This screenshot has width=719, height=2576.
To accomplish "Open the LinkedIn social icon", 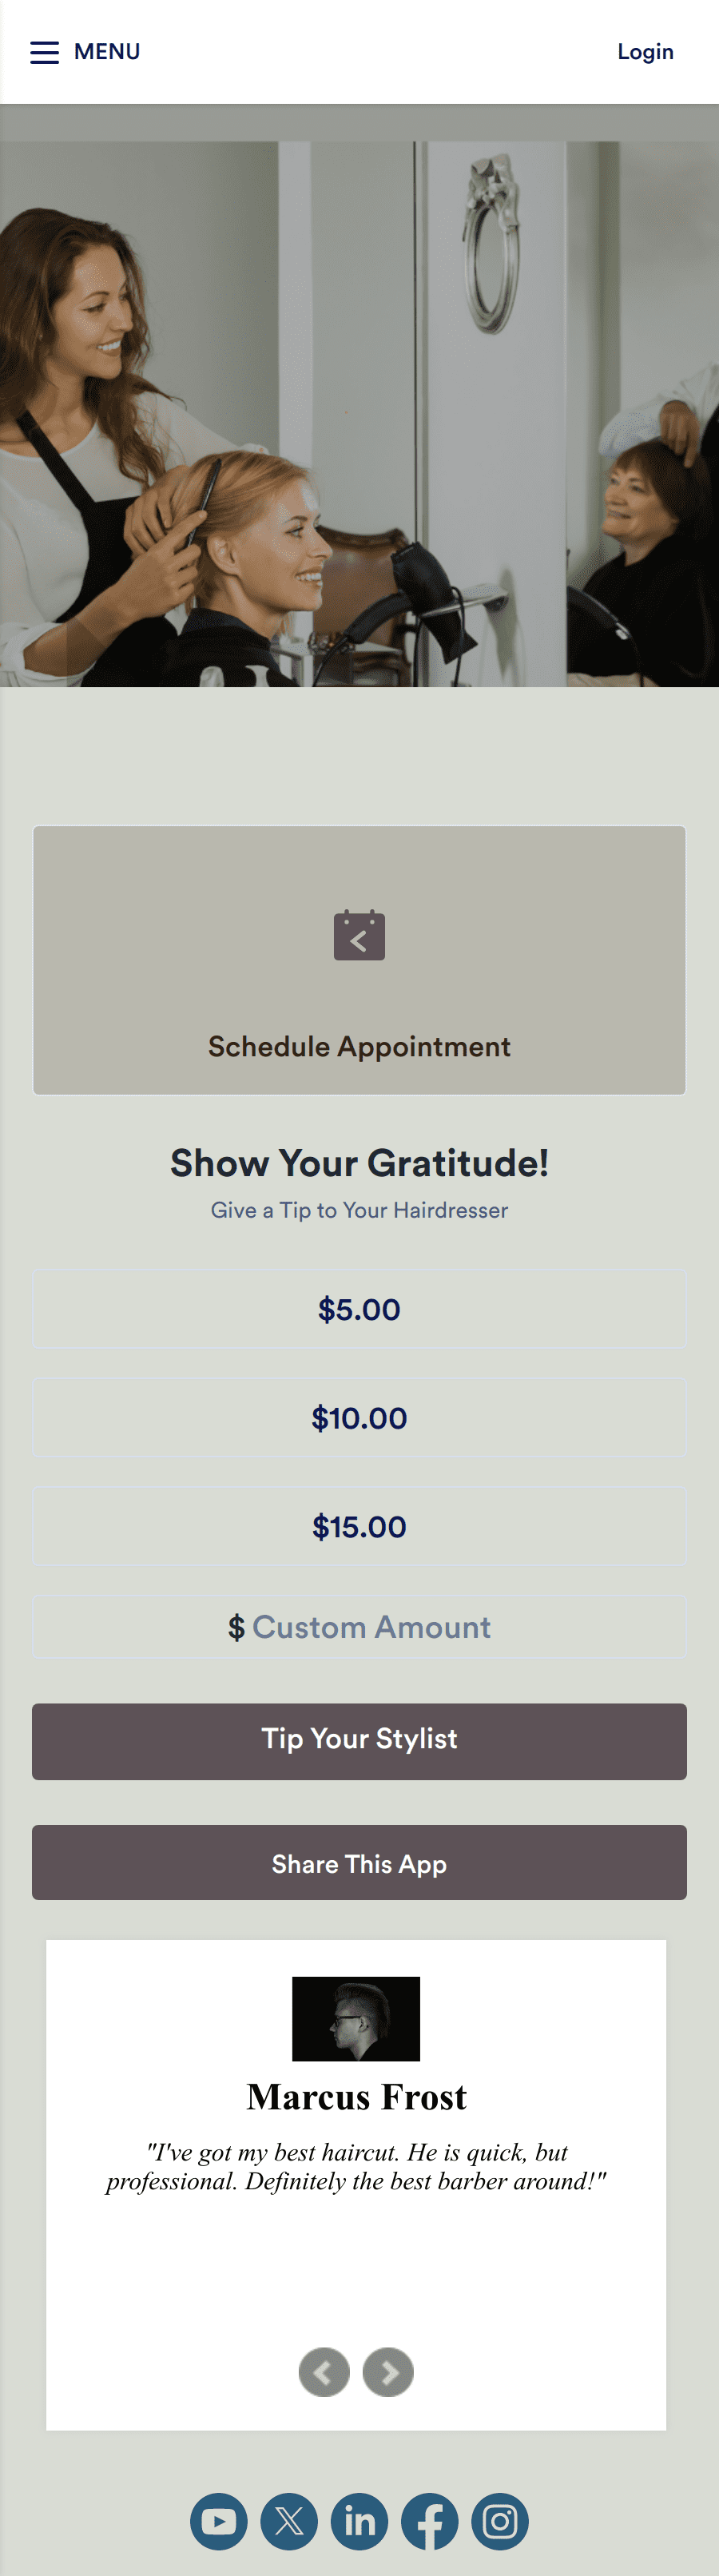I will 359,2520.
